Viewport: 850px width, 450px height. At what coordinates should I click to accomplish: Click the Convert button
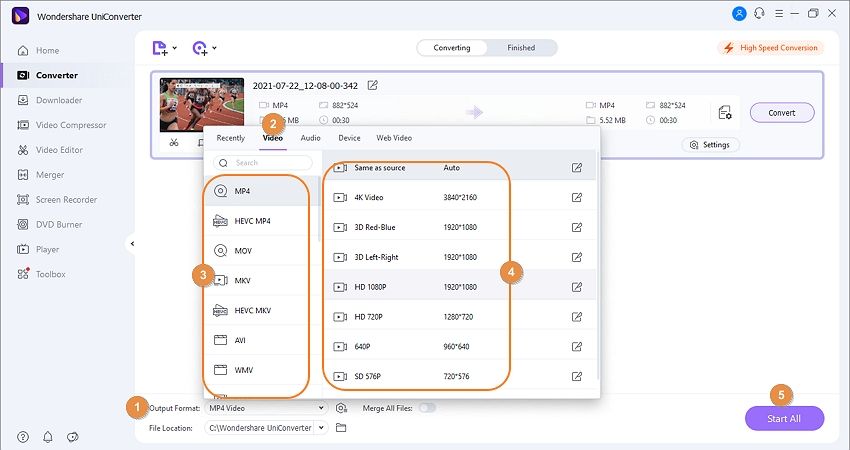pyautogui.click(x=782, y=113)
